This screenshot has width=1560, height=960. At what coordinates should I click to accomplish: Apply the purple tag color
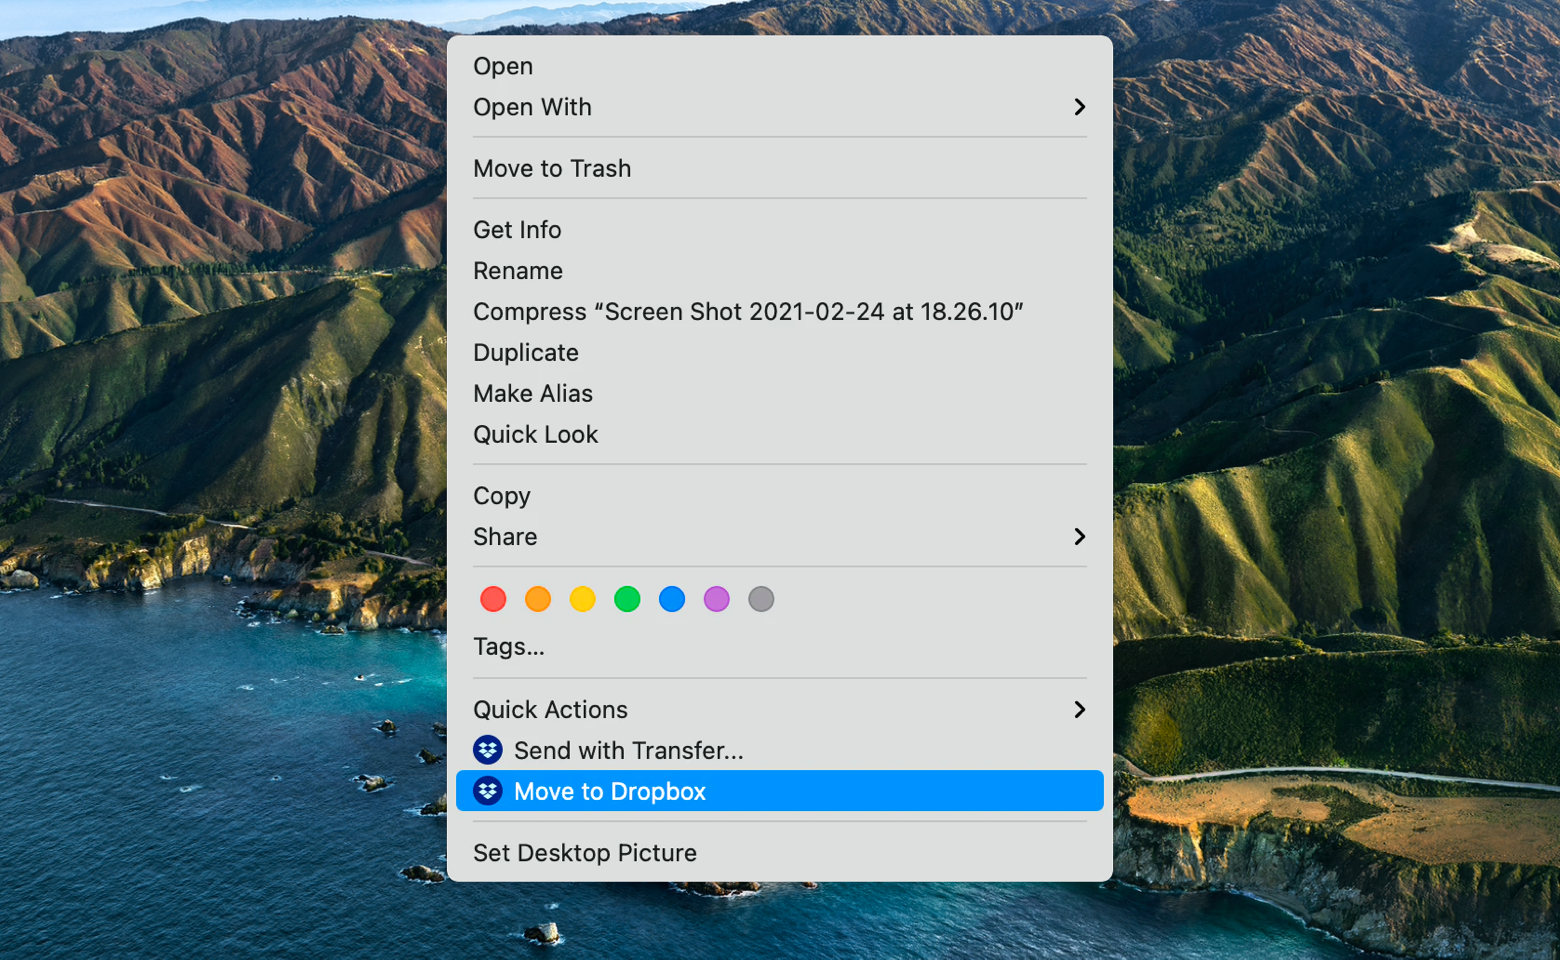click(x=717, y=599)
